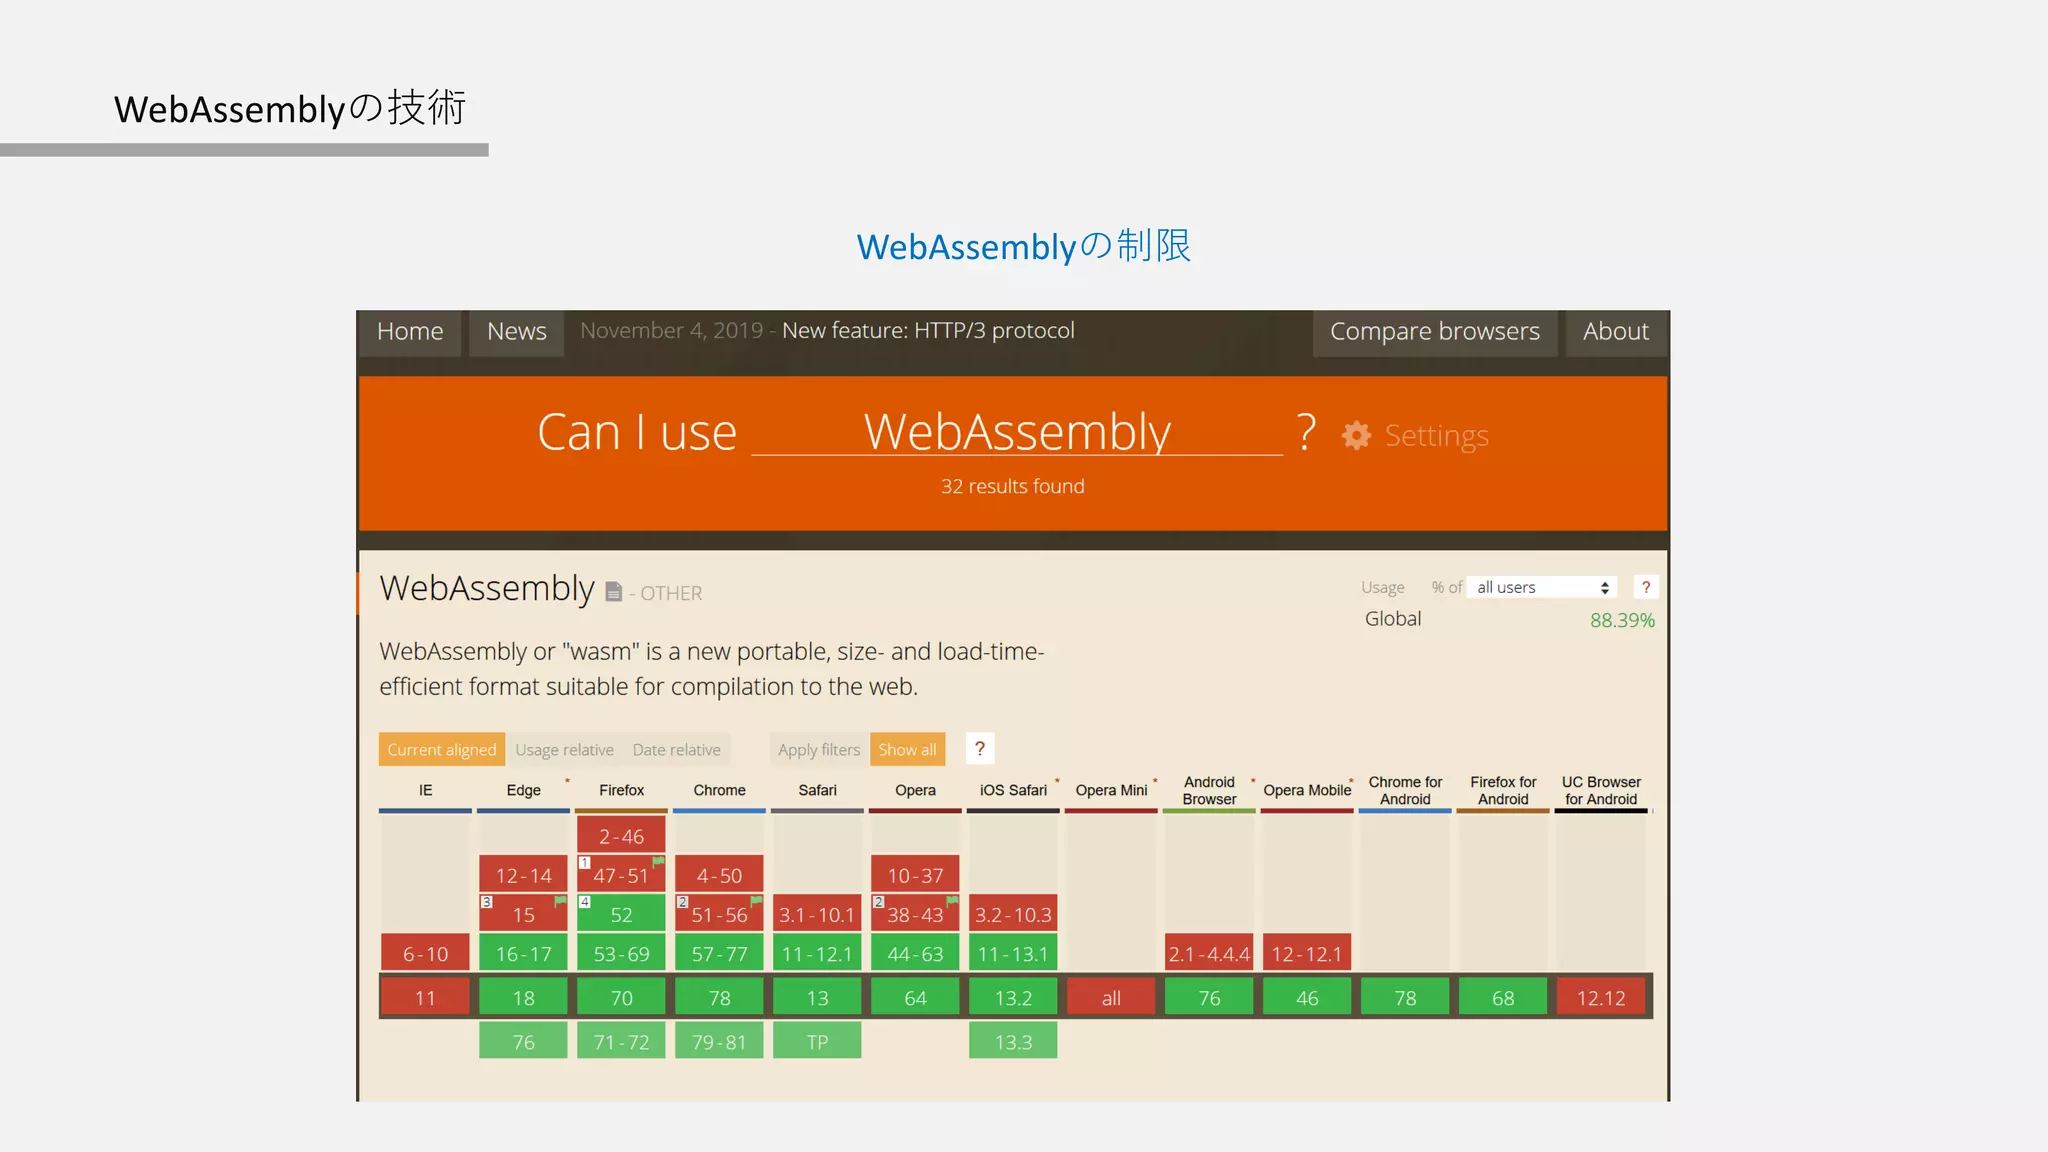This screenshot has width=2048, height=1152.
Task: Open the News tab
Action: click(516, 332)
